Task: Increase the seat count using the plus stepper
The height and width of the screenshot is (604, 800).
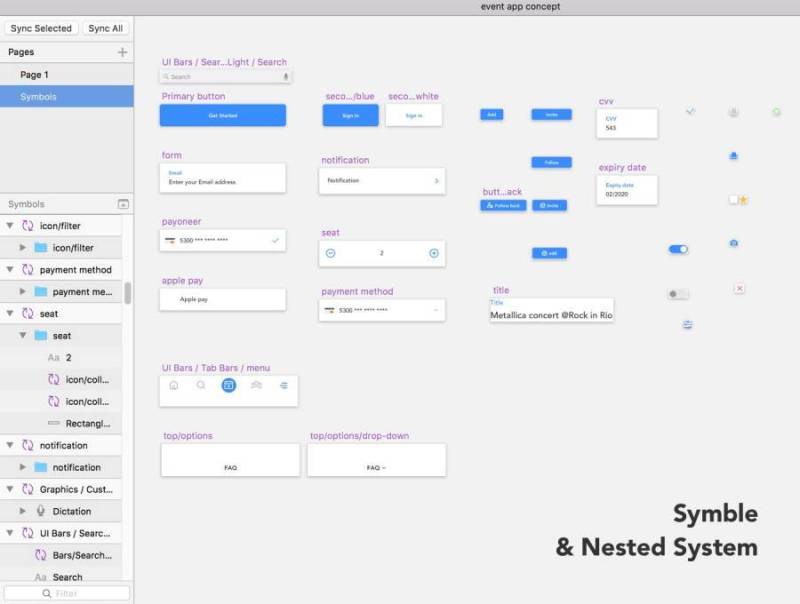Action: pos(433,253)
